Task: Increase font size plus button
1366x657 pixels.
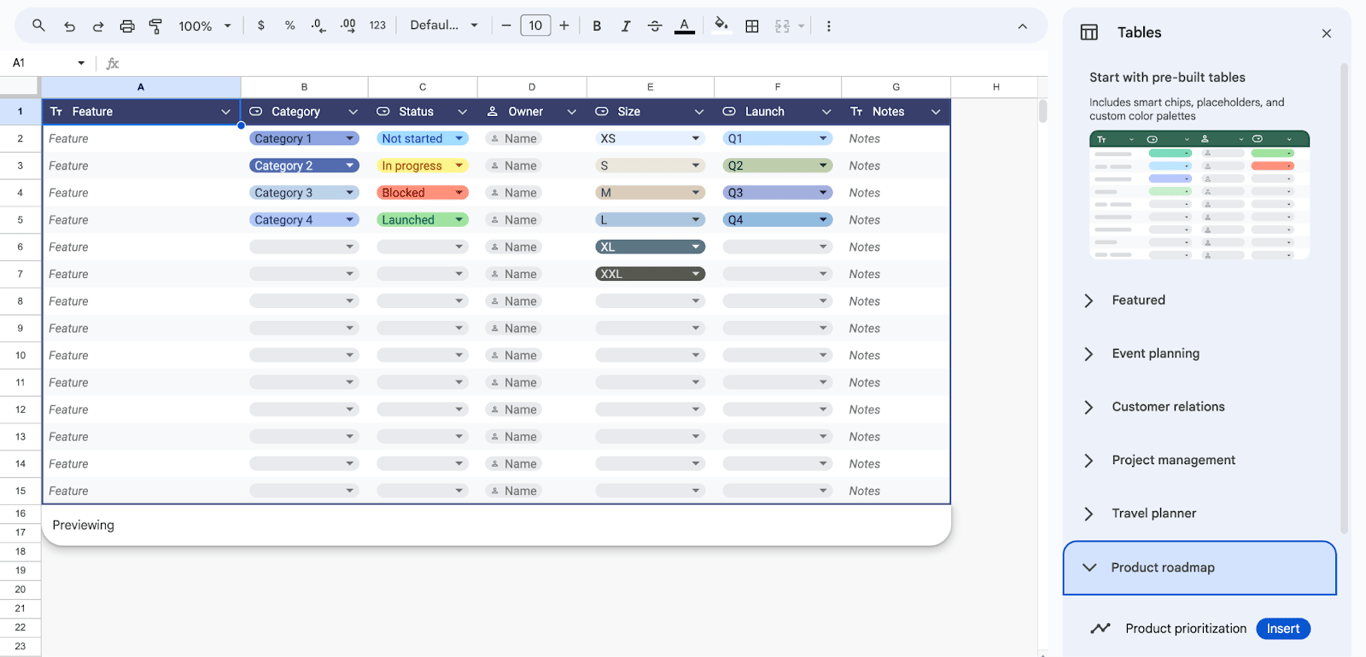Action: (x=564, y=26)
